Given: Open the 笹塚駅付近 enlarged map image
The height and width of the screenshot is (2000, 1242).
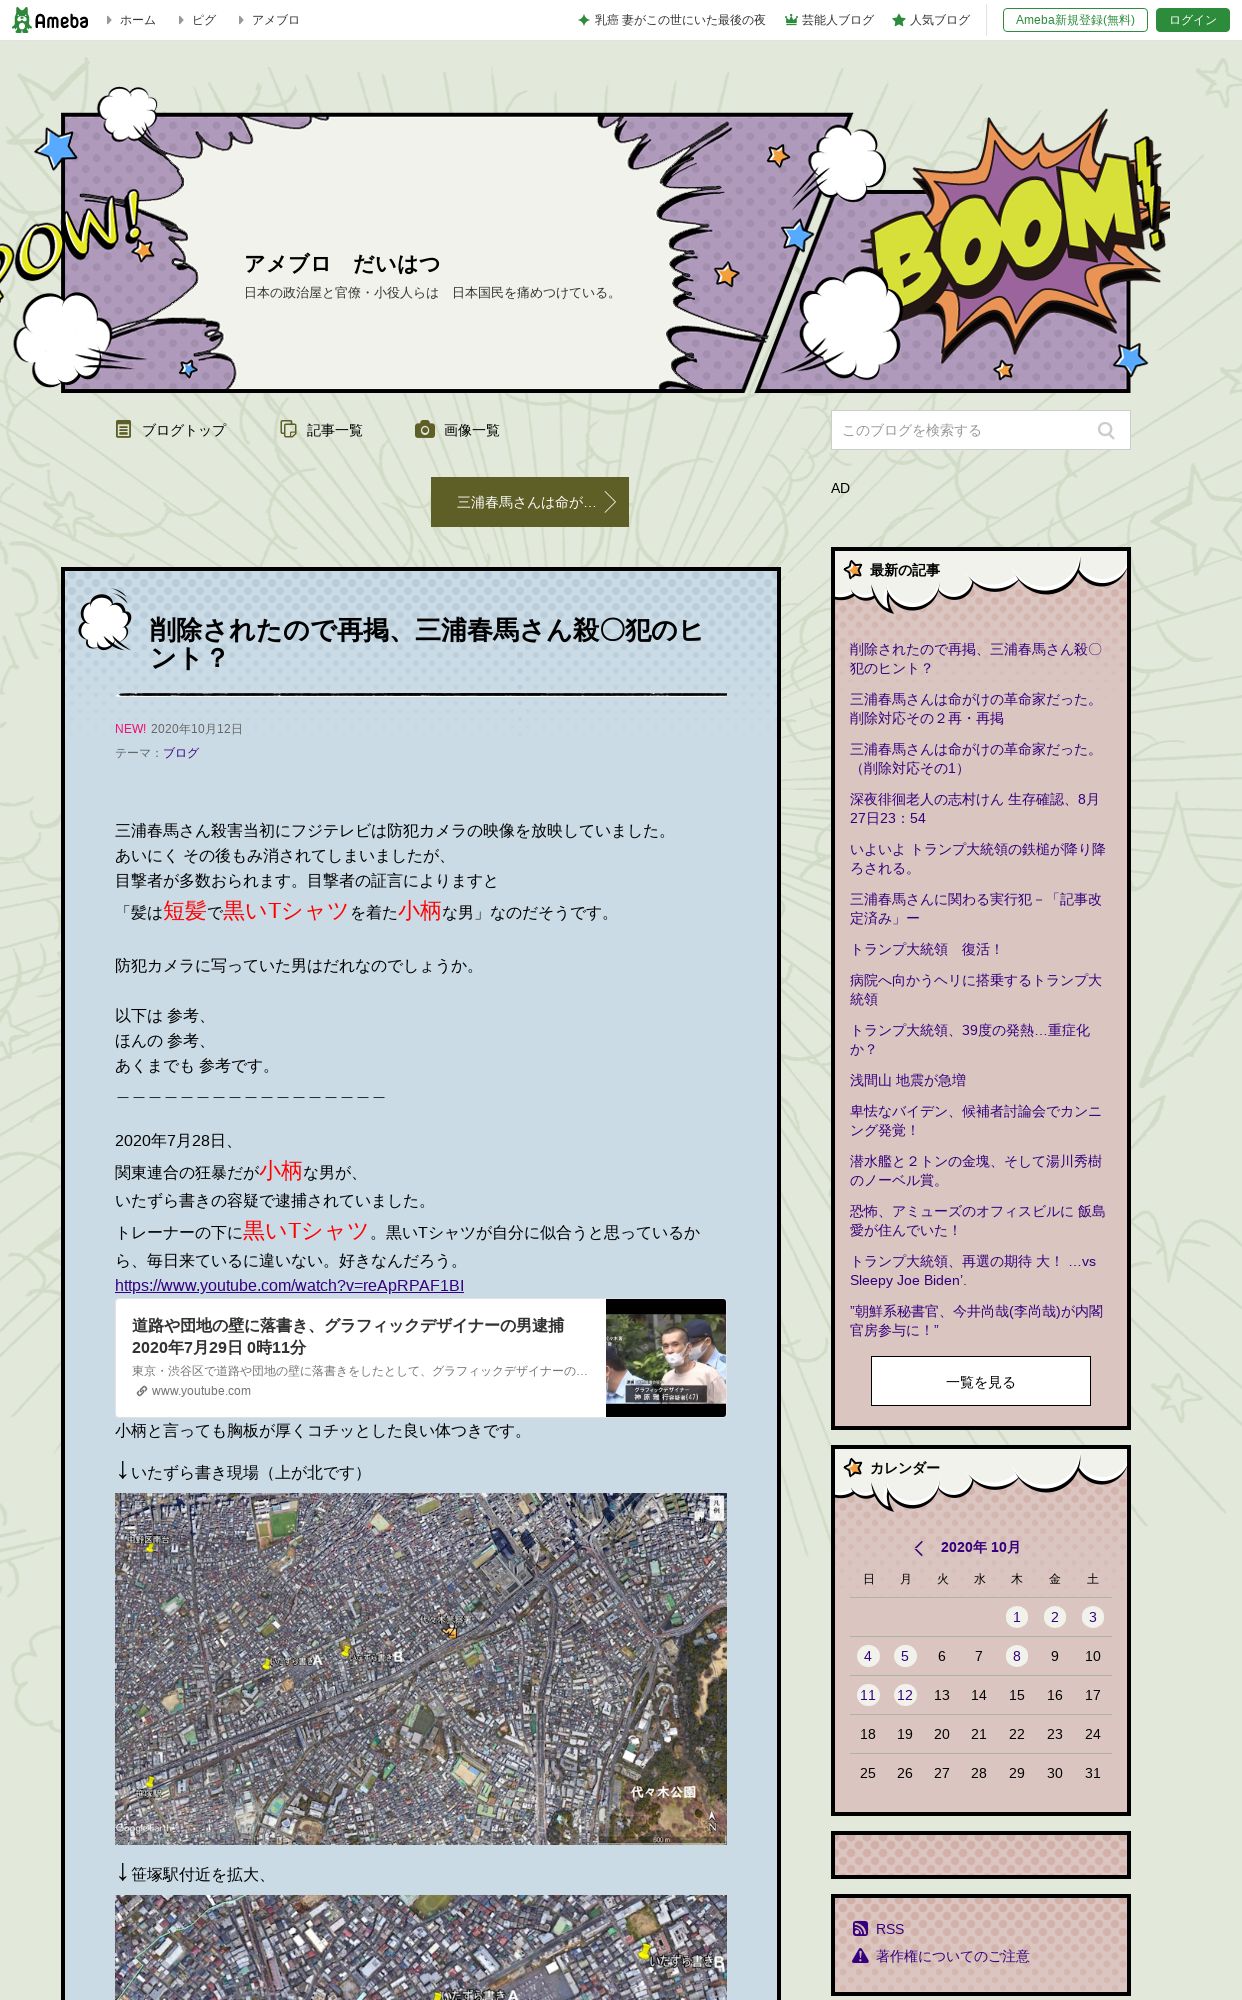Looking at the screenshot, I should [421, 1947].
